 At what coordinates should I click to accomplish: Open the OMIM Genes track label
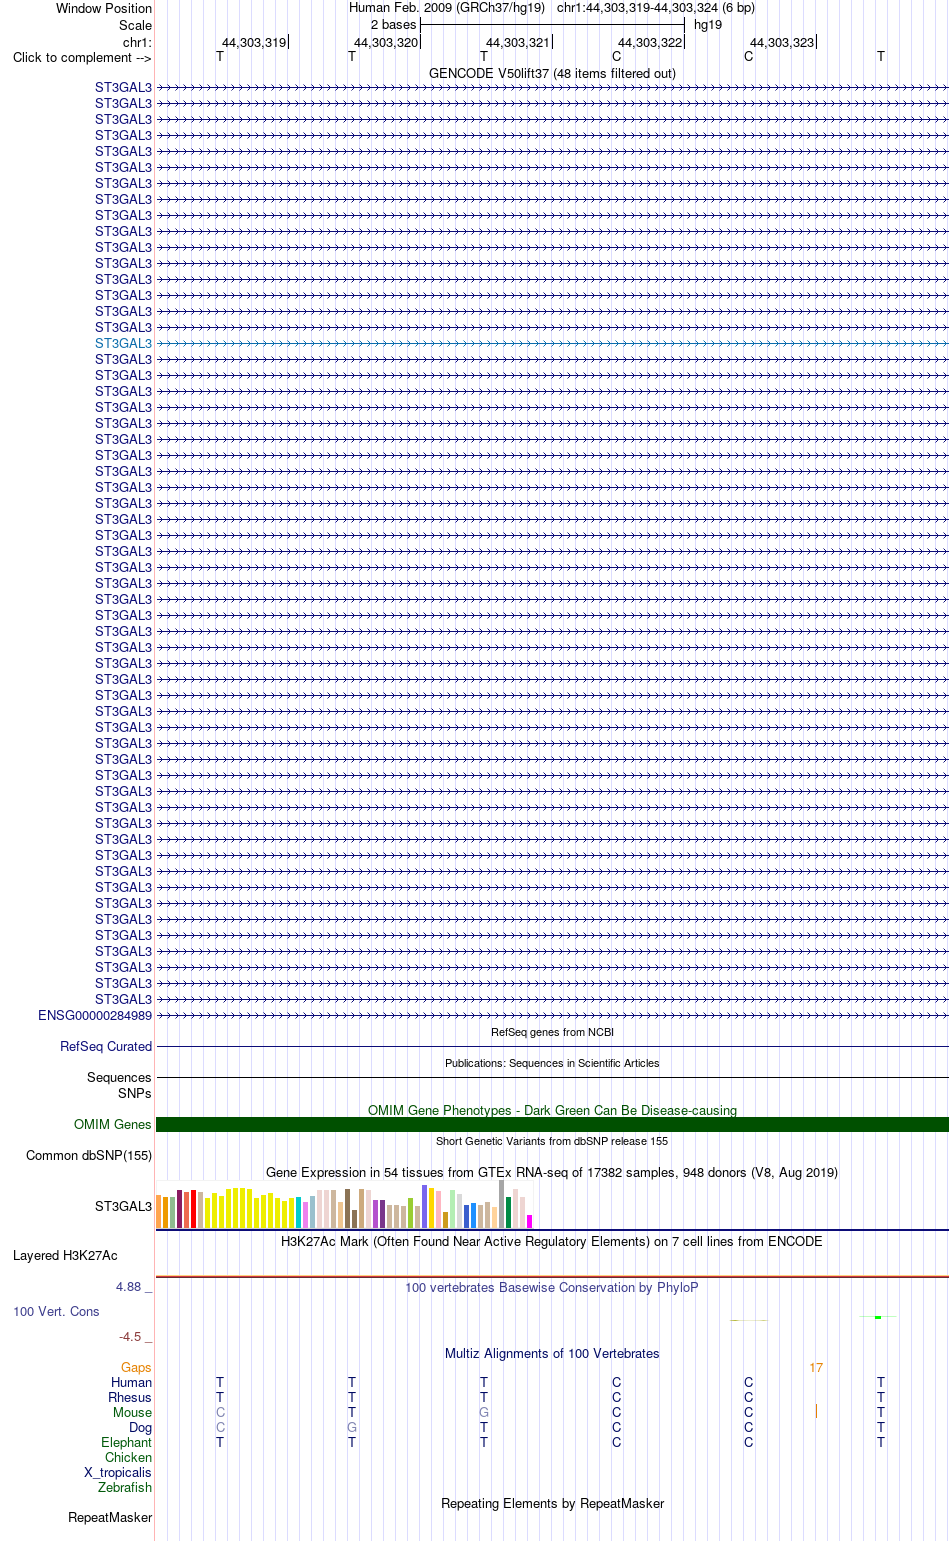[x=113, y=1124]
